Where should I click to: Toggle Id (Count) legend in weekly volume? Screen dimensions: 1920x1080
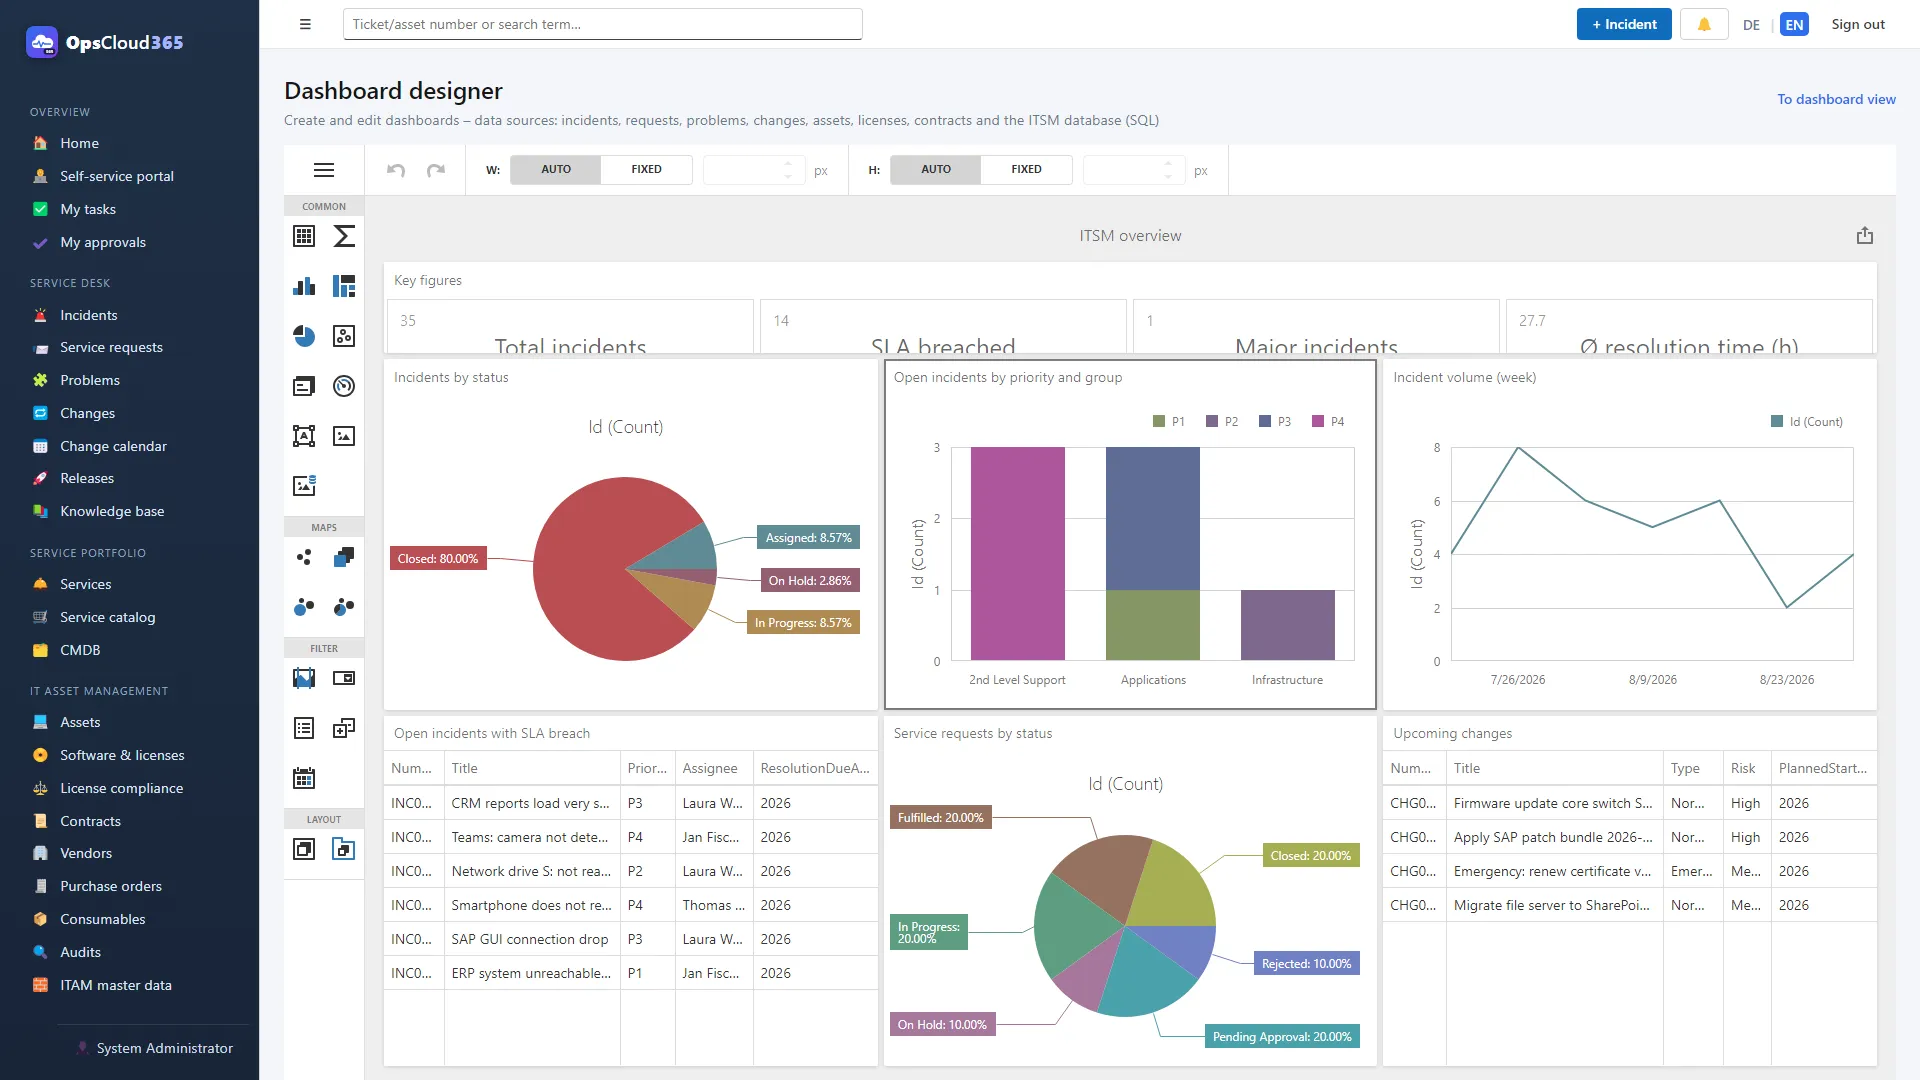(x=1807, y=422)
